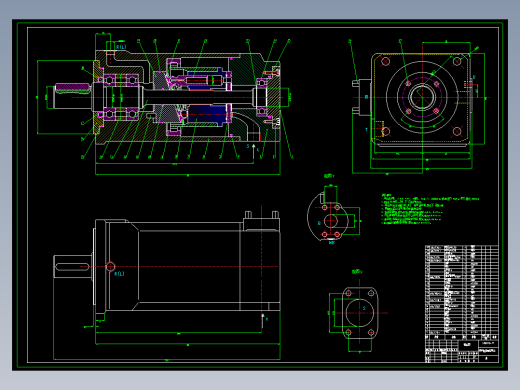
Task: Click the R(L) label in the exterior side view
Action: pyautogui.click(x=119, y=274)
